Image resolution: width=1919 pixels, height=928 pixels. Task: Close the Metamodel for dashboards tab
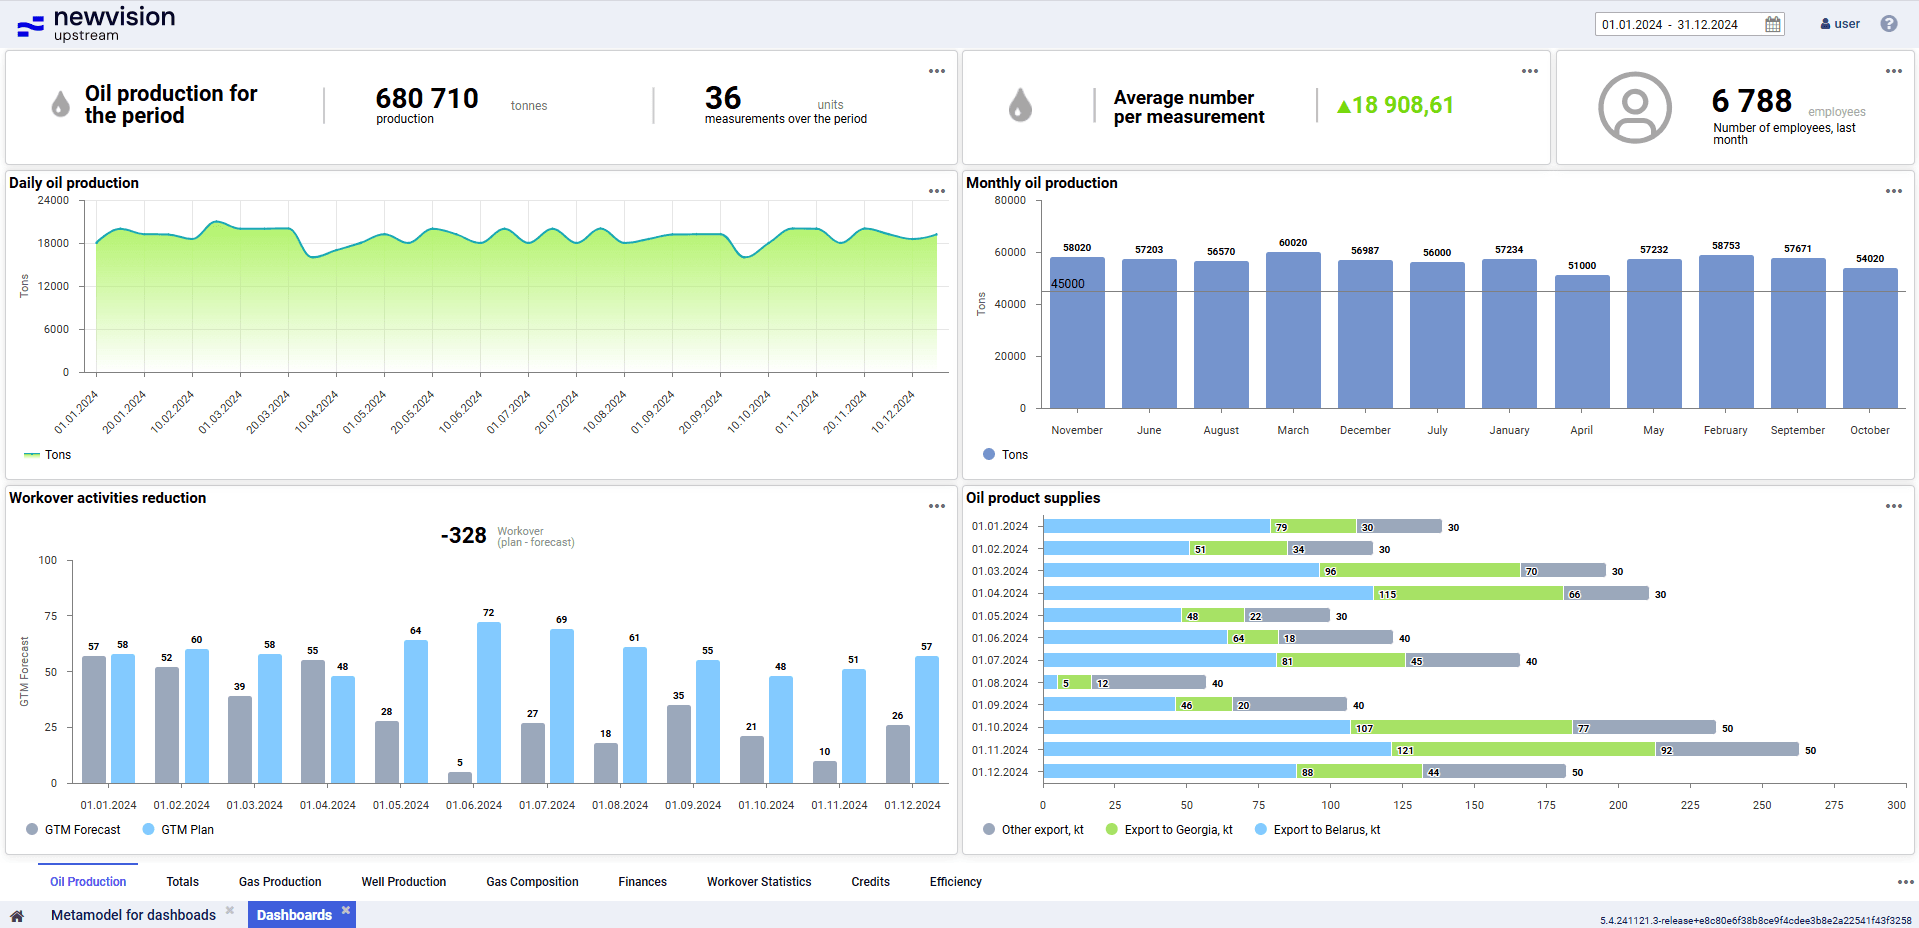pos(230,910)
